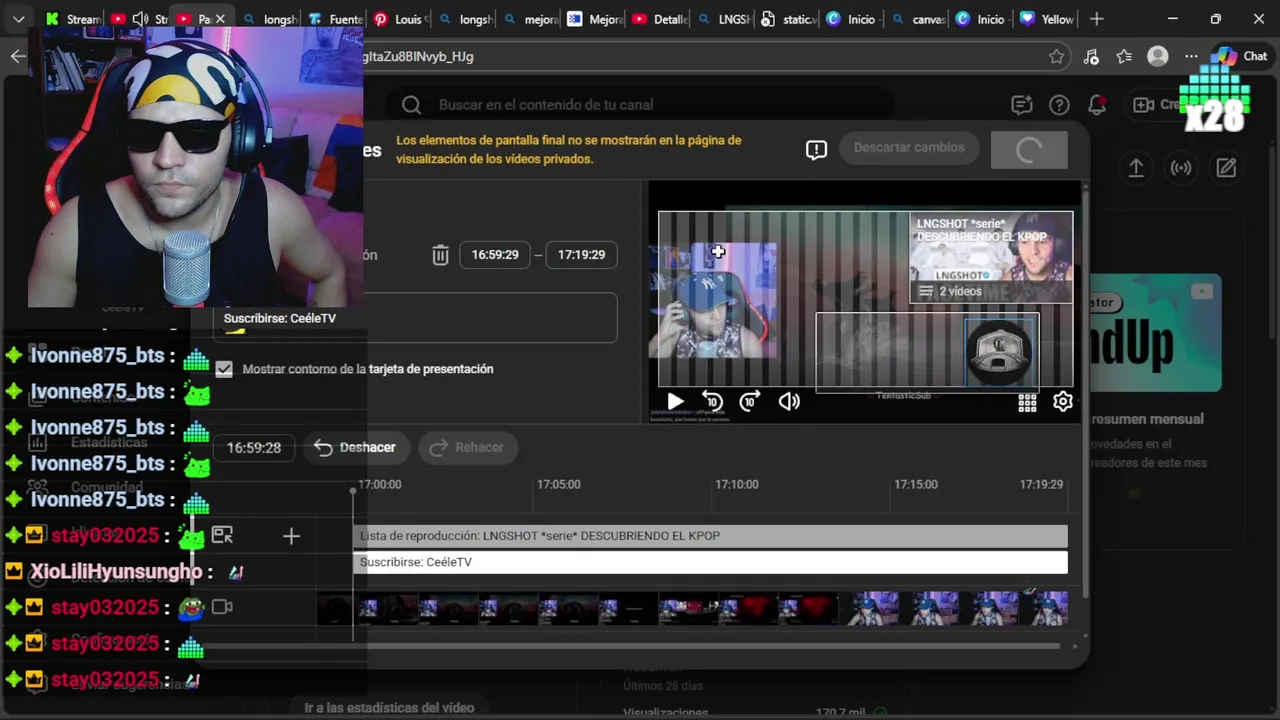
Task: Click the upload video arrow icon
Action: (x=1136, y=168)
